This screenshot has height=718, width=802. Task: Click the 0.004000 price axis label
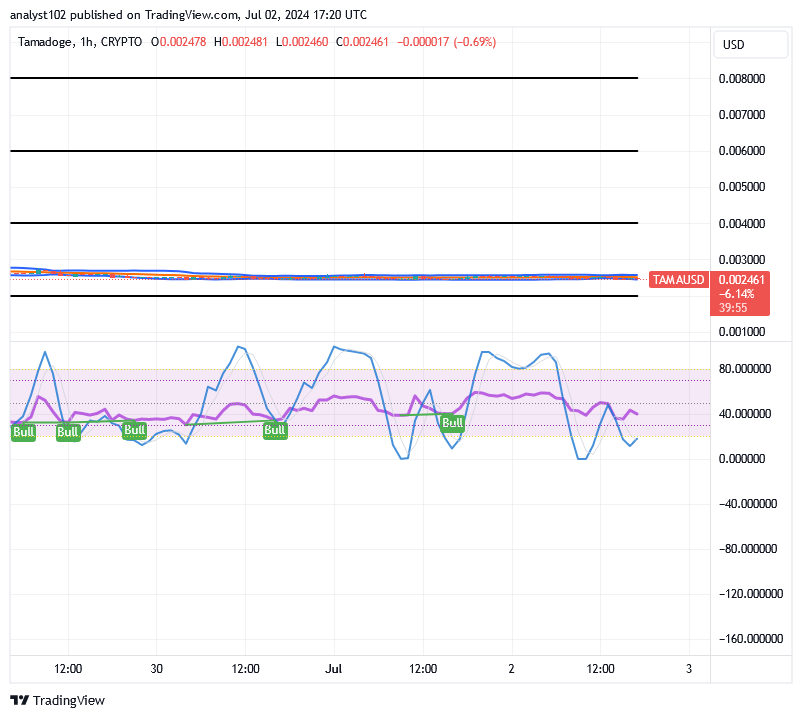742,223
